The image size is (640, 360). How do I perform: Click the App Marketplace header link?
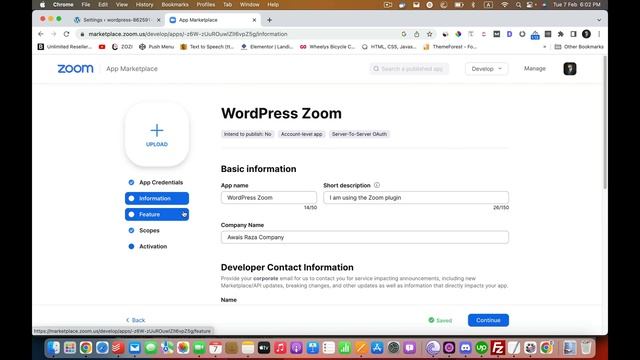[x=132, y=69]
